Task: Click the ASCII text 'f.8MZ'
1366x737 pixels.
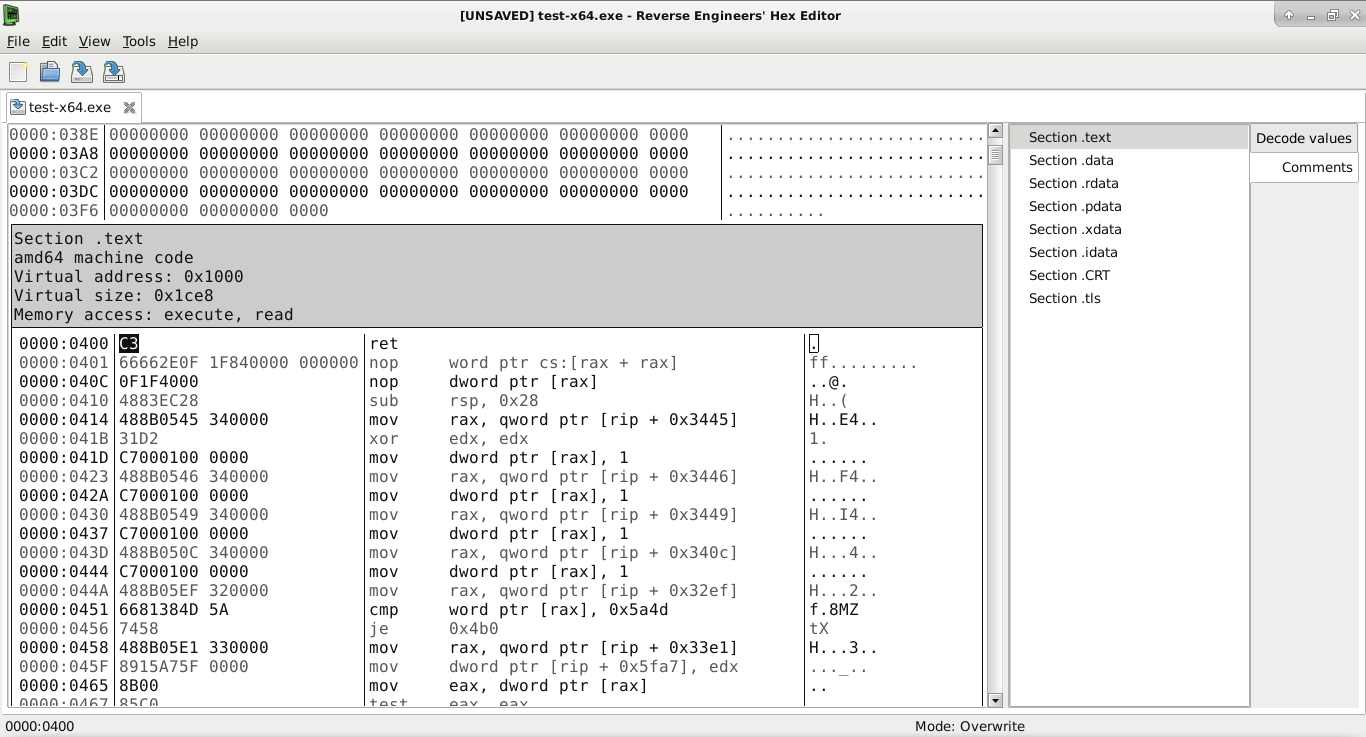Action: [x=834, y=610]
